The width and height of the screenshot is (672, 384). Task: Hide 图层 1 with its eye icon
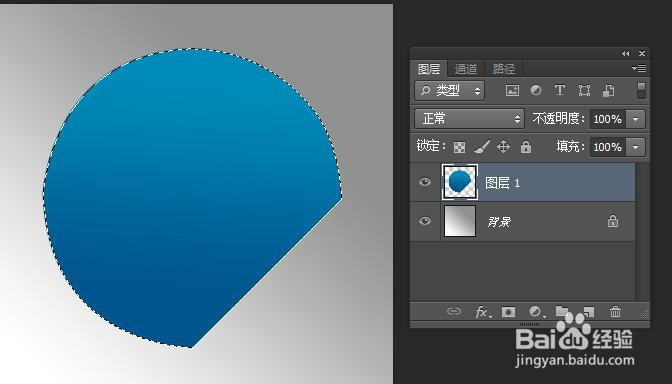pyautogui.click(x=425, y=182)
